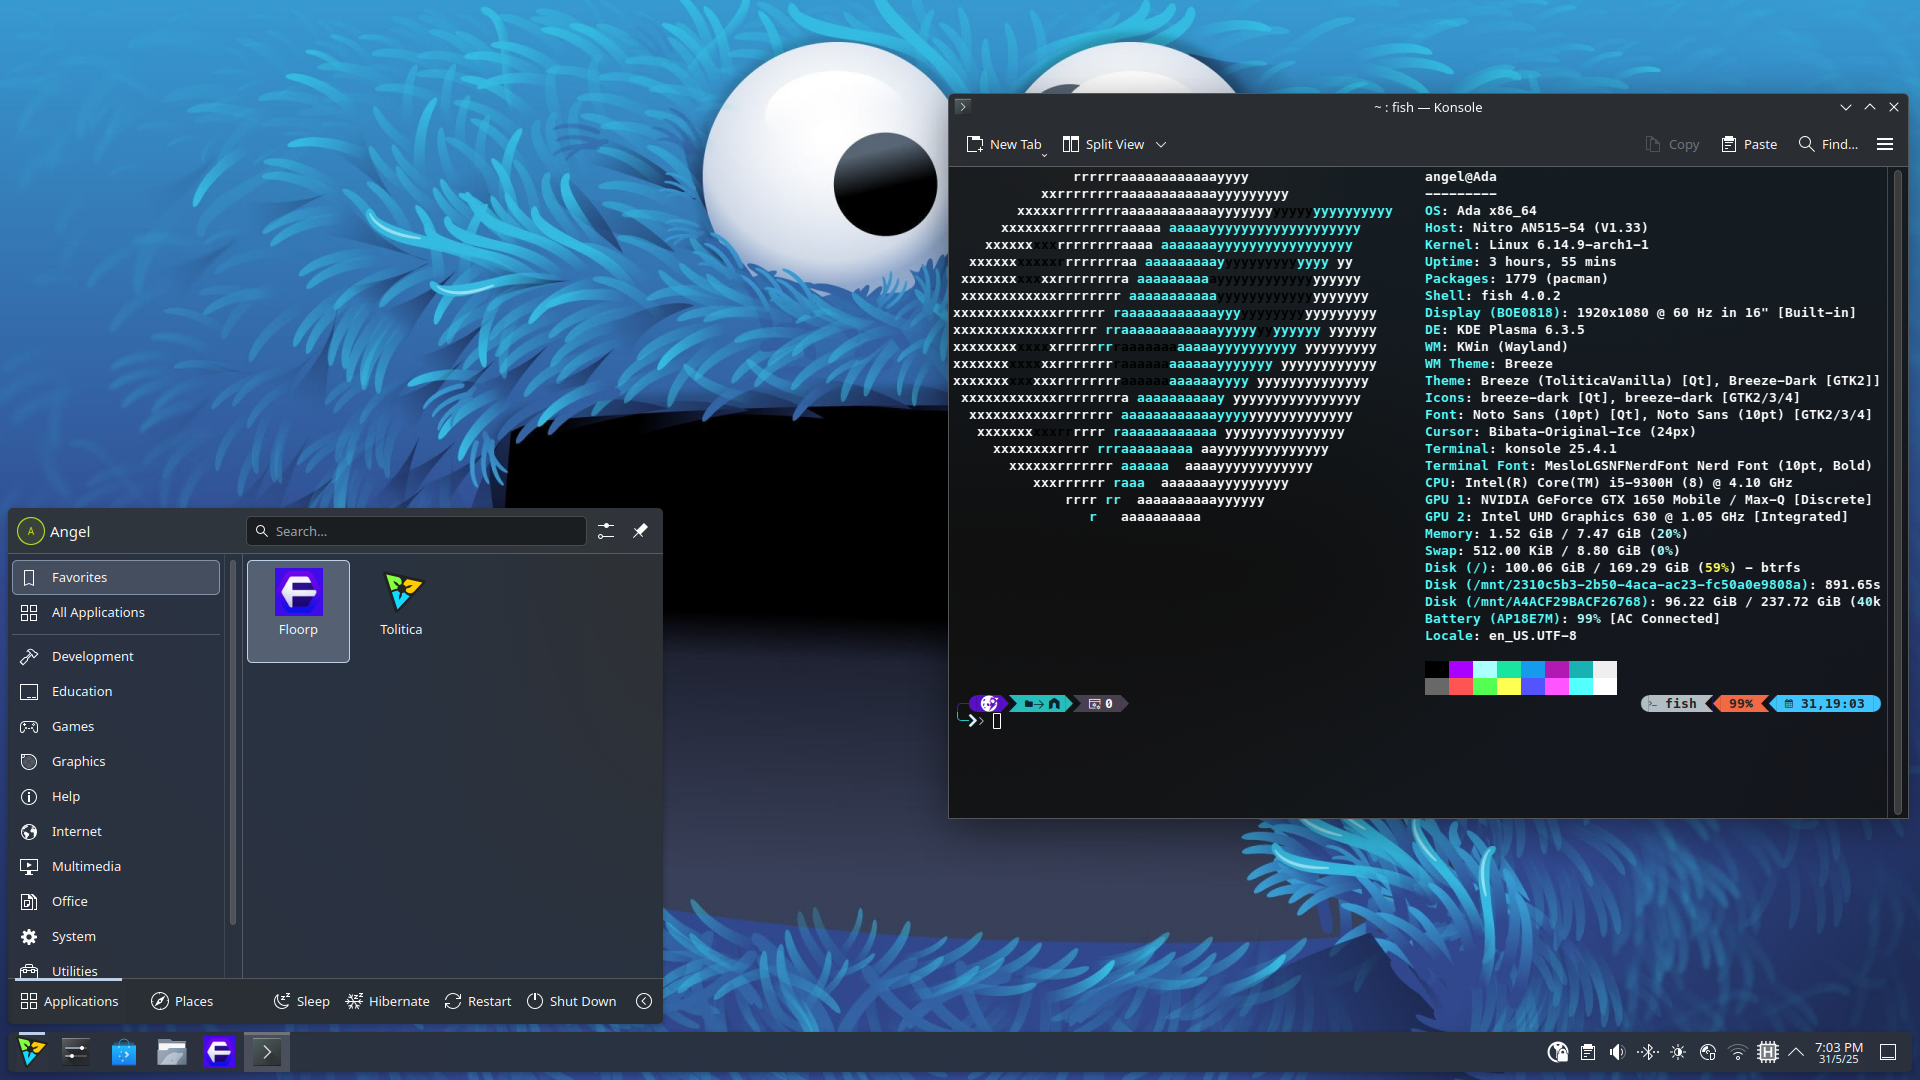1920x1080 pixels.
Task: Launch Floorp from the Favorites grid
Action: click(x=298, y=611)
